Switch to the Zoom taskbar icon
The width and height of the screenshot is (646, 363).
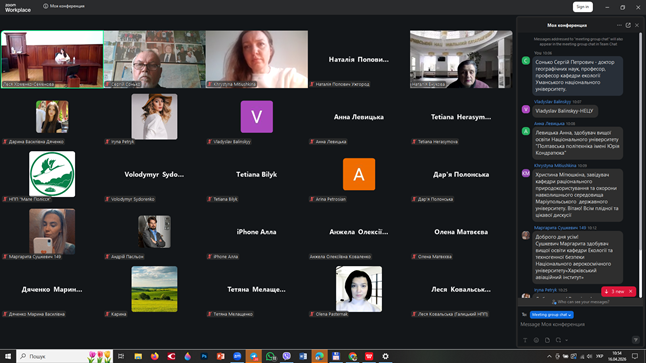237,356
